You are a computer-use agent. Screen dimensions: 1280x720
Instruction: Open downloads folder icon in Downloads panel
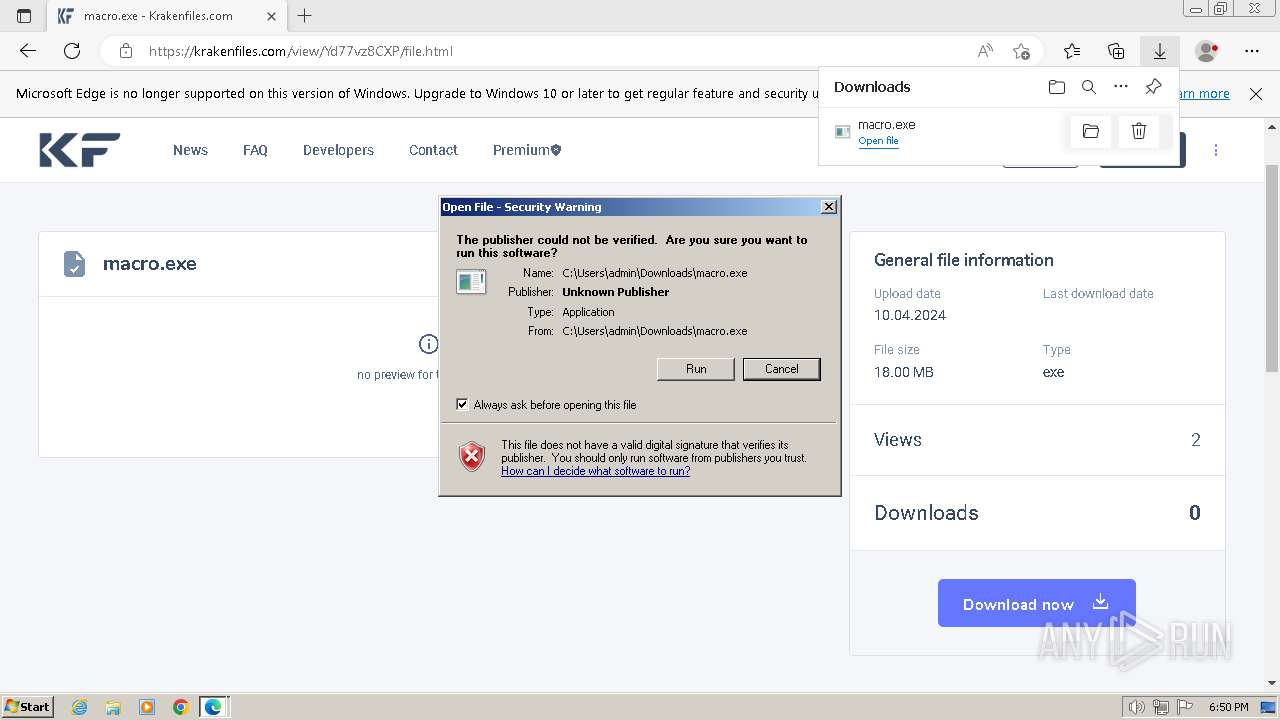click(1057, 87)
